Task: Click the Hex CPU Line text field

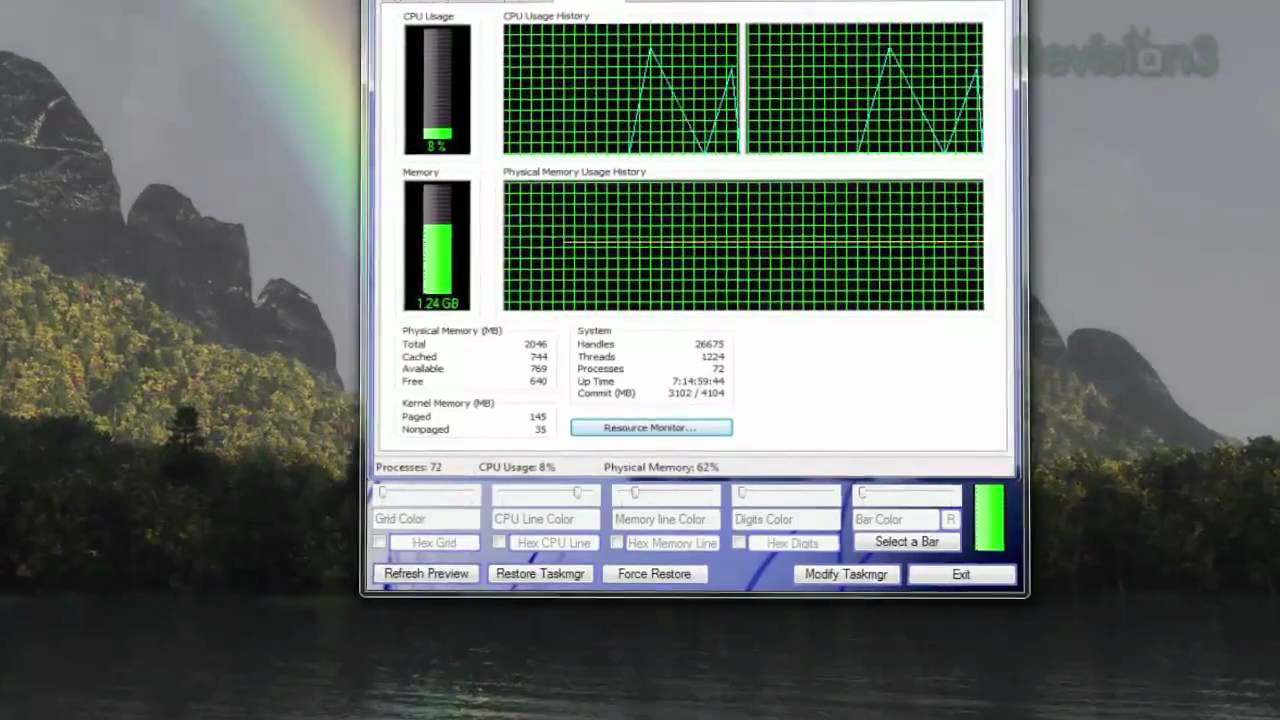Action: pos(554,543)
